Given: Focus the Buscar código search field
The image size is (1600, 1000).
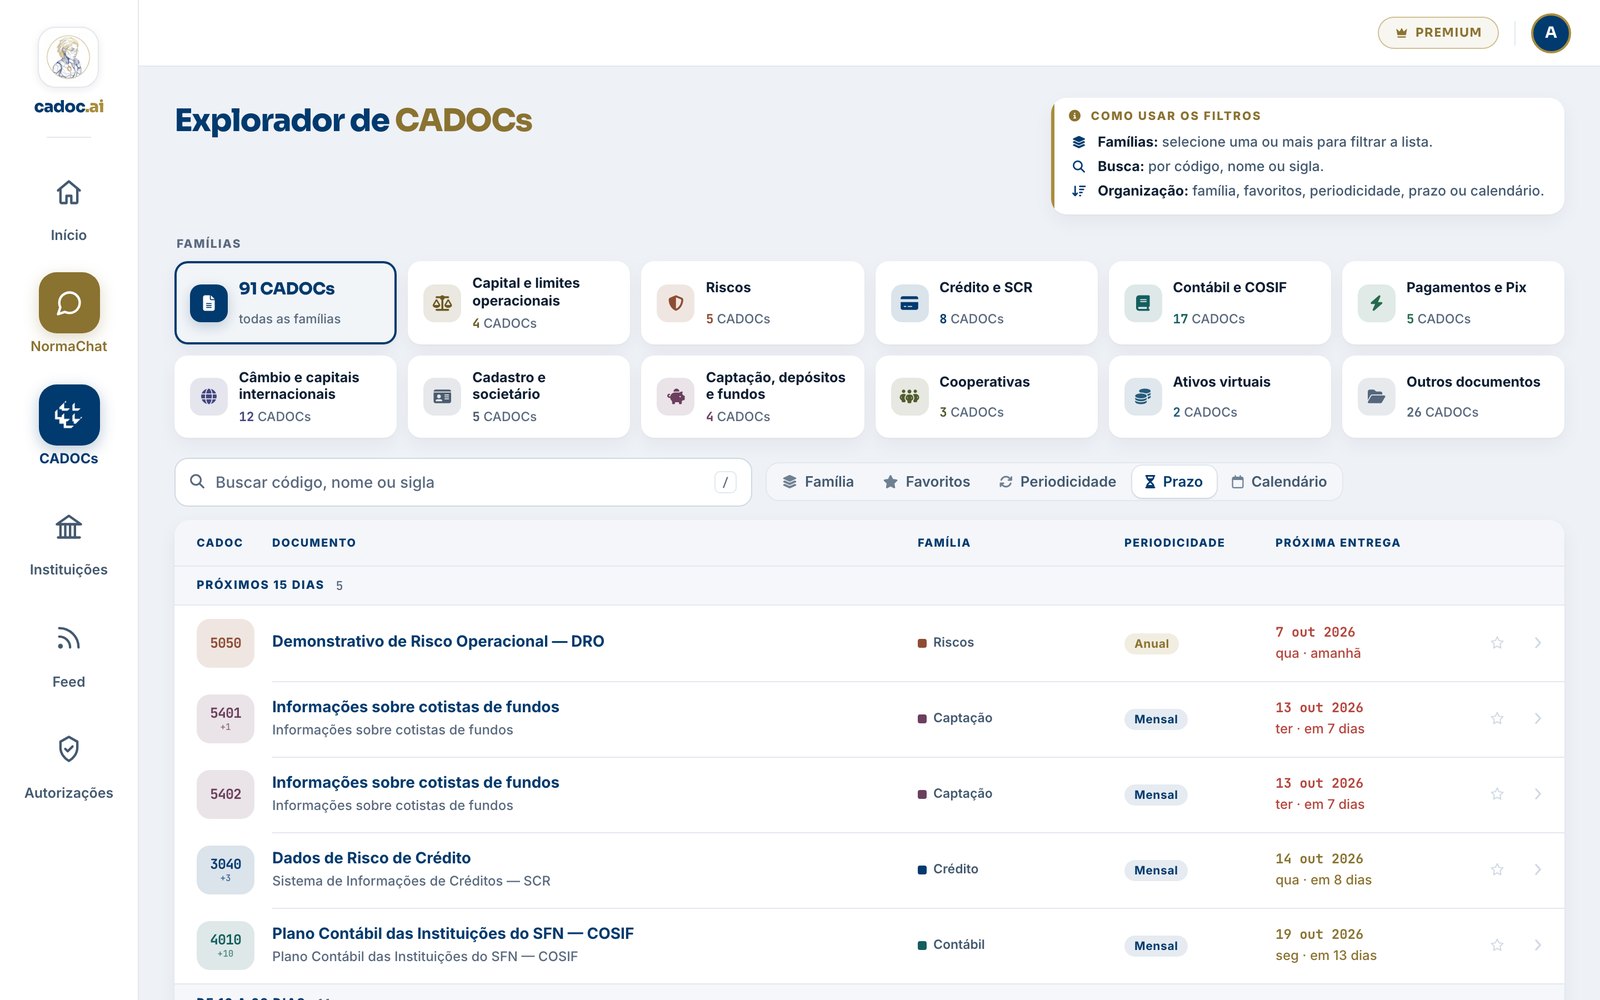Looking at the screenshot, I should click(x=463, y=482).
